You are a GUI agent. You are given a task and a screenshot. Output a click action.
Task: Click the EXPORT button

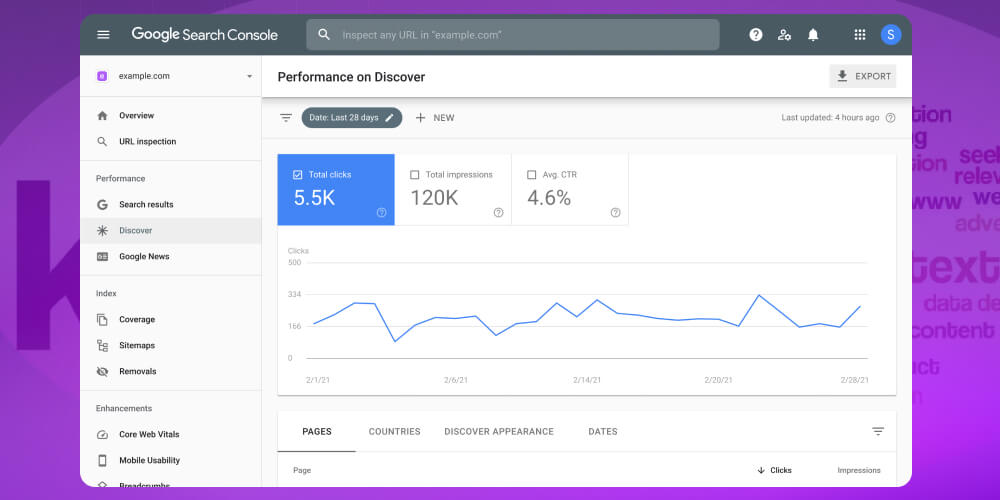[x=863, y=76]
